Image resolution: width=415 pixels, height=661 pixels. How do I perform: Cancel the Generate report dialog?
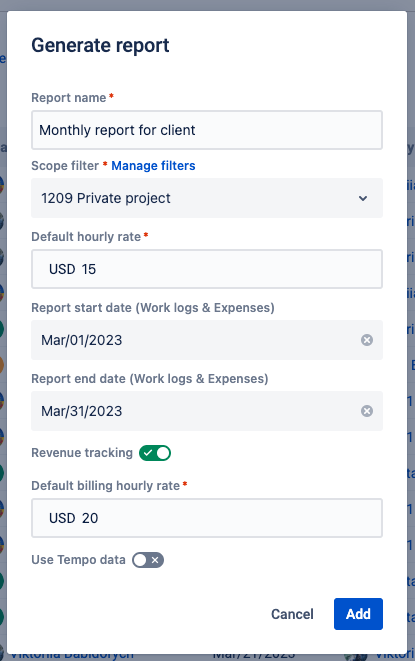[292, 614]
